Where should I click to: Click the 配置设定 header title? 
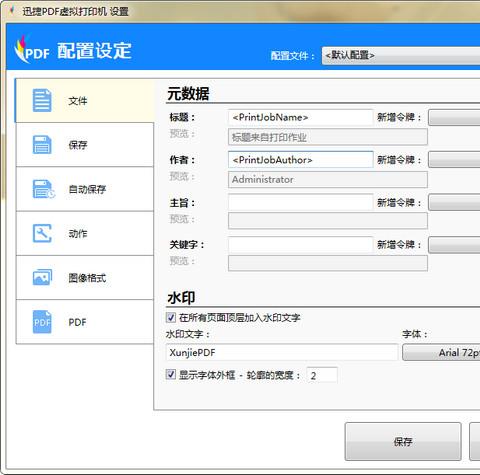click(x=95, y=51)
